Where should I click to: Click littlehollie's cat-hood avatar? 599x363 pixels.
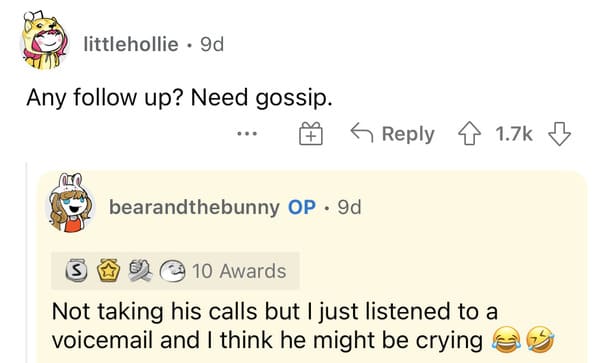point(45,41)
